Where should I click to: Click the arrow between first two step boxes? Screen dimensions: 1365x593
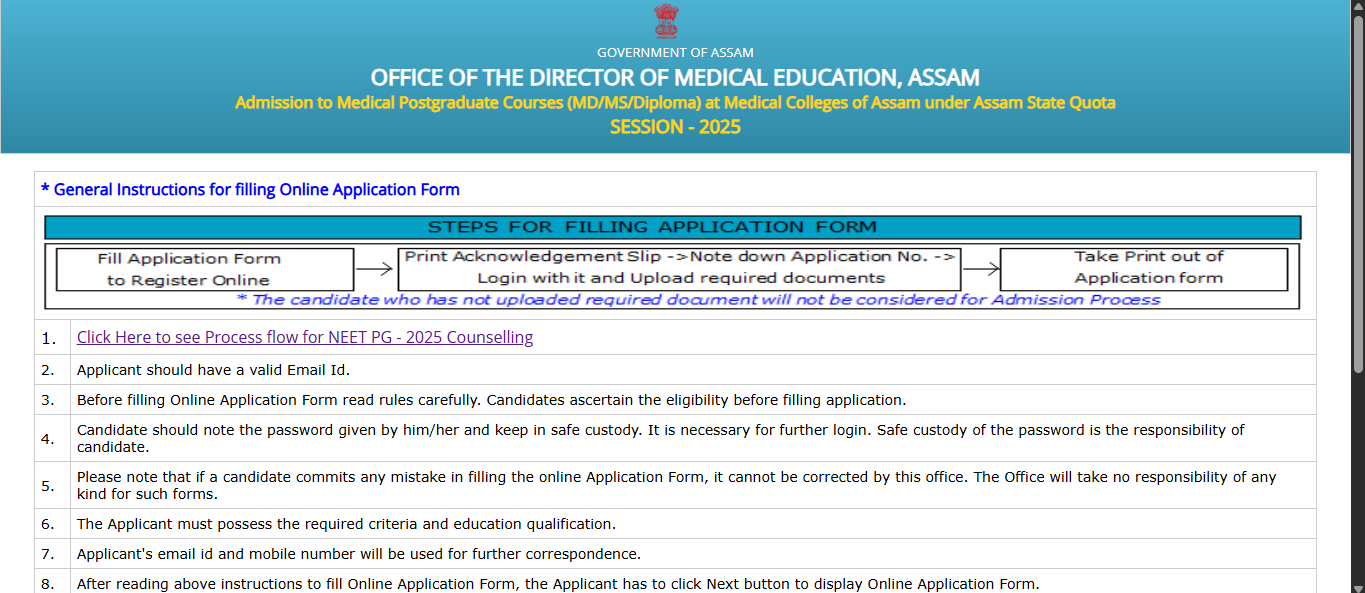(377, 267)
